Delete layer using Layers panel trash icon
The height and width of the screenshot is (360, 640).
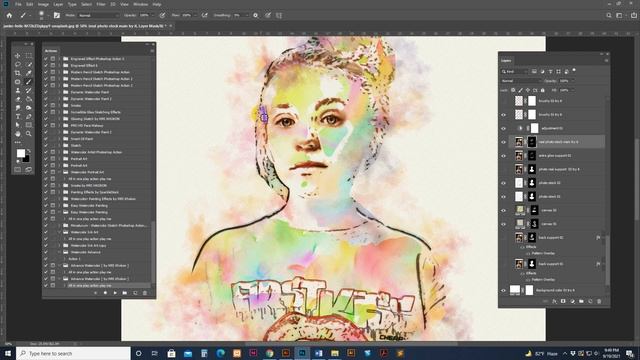[x=599, y=301]
